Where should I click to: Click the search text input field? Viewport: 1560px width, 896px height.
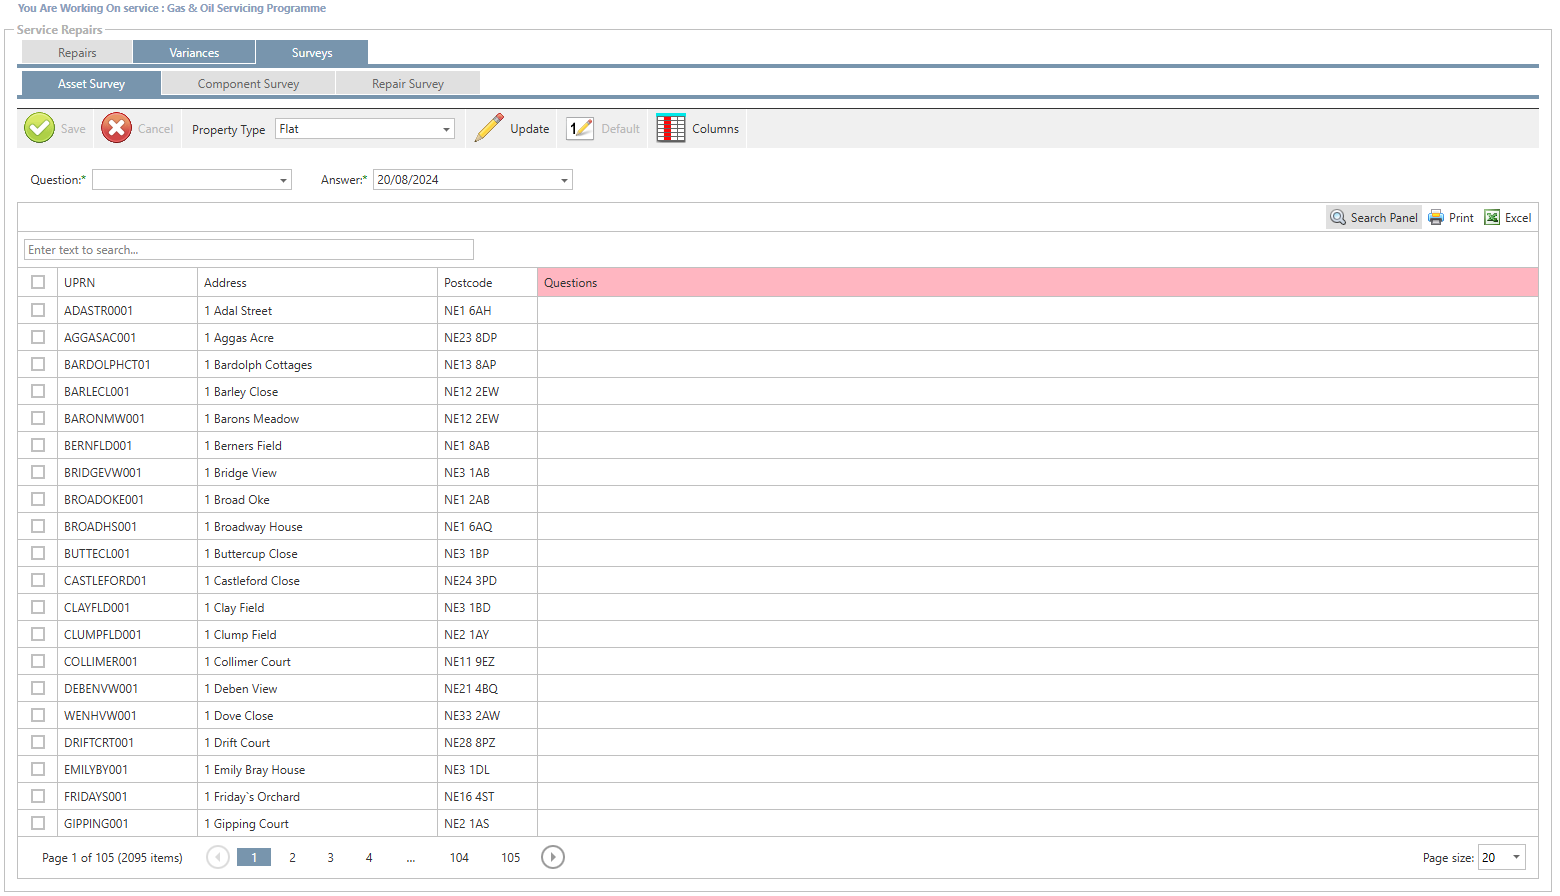click(248, 250)
